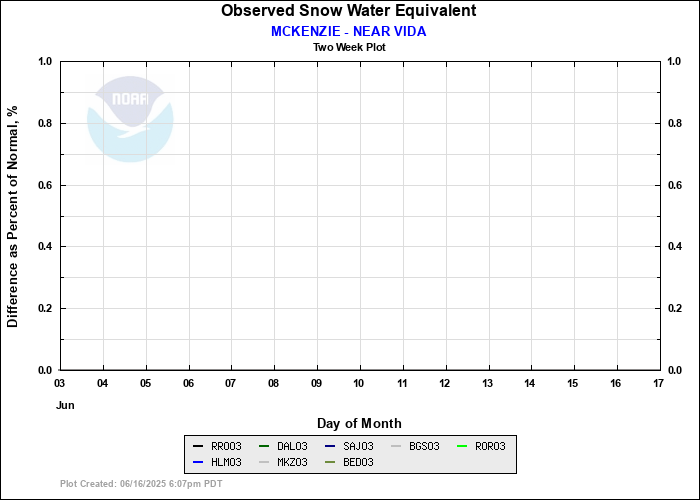
Task: Click the RRO03 legend entry
Action: coord(217,446)
